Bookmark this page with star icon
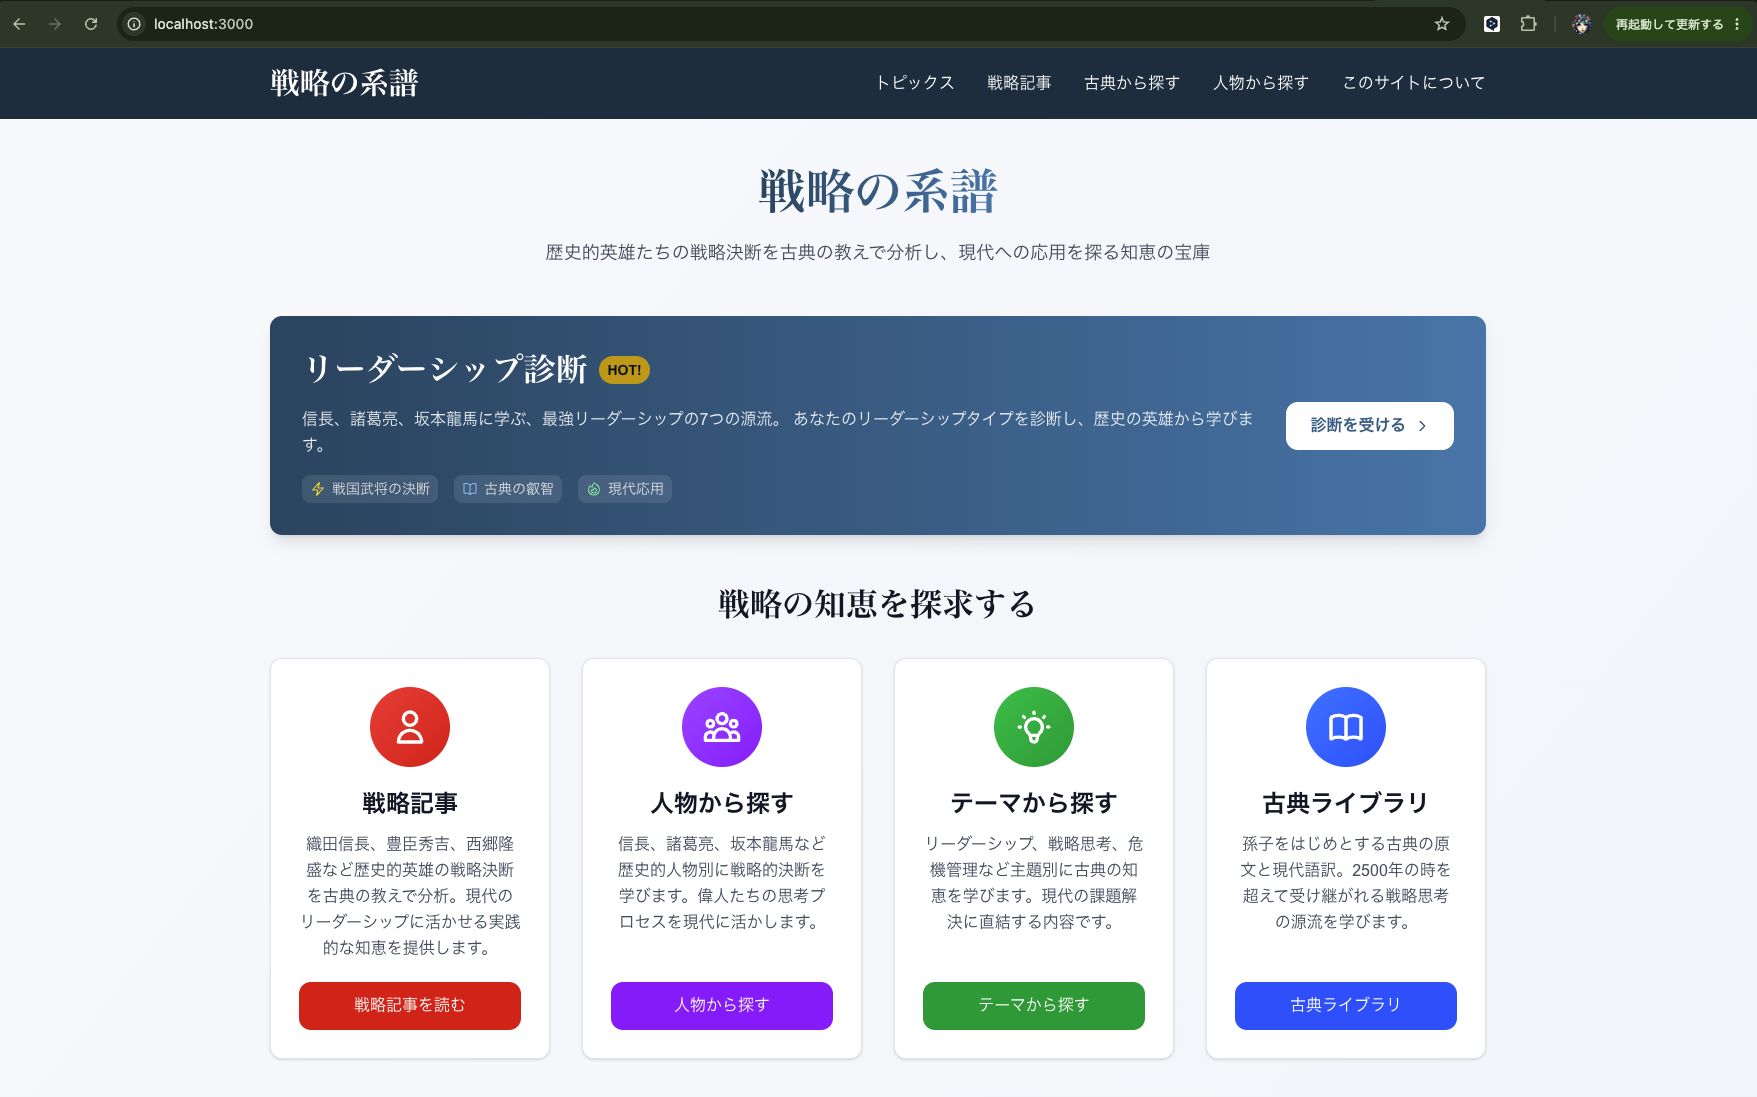Screen dimensions: 1757x1097 coord(1442,24)
